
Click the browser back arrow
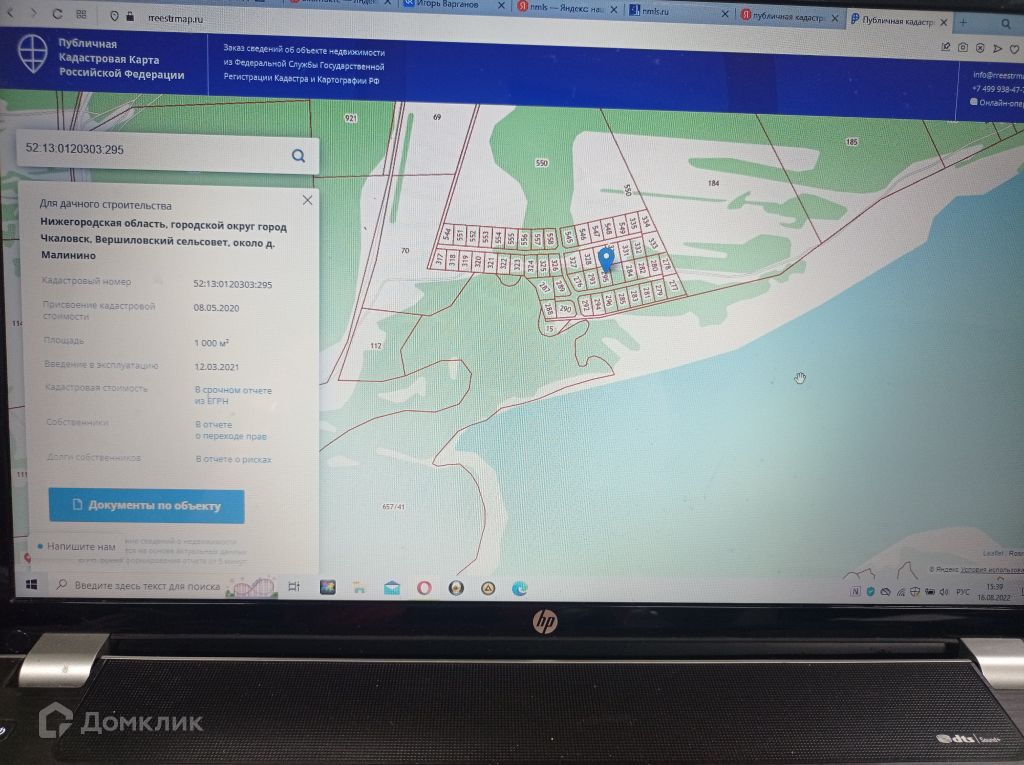coord(10,12)
